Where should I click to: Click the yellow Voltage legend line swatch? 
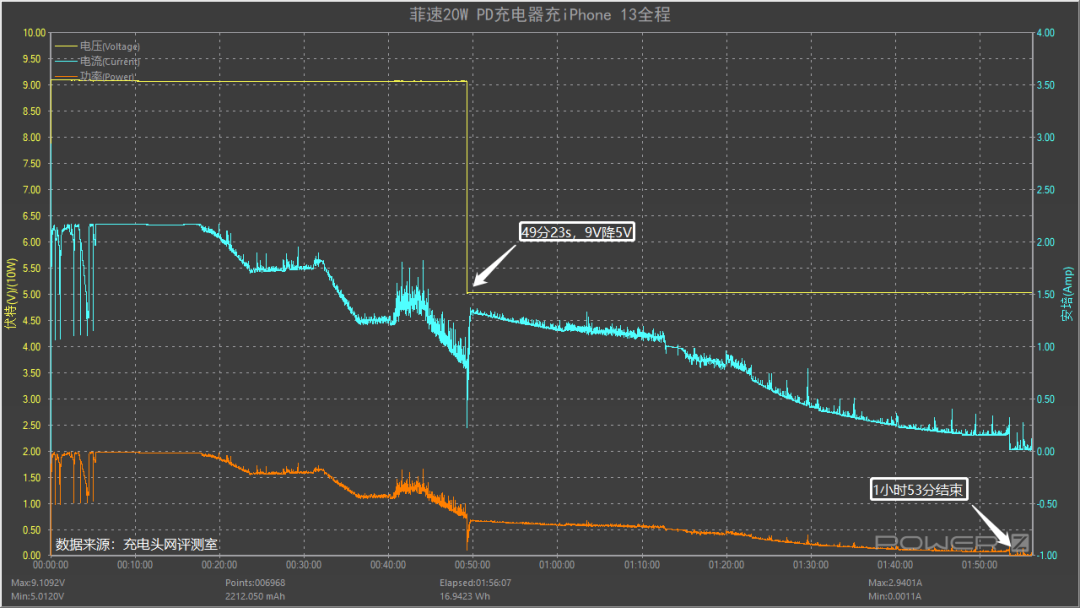(65, 46)
